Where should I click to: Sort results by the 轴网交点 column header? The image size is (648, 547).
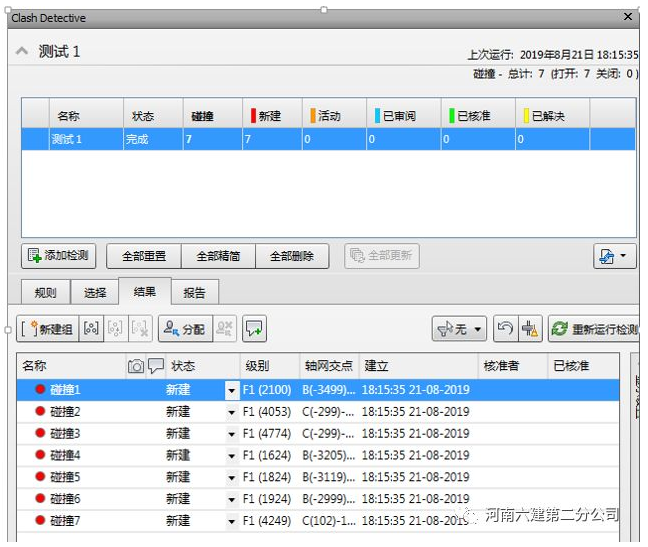pos(329,366)
